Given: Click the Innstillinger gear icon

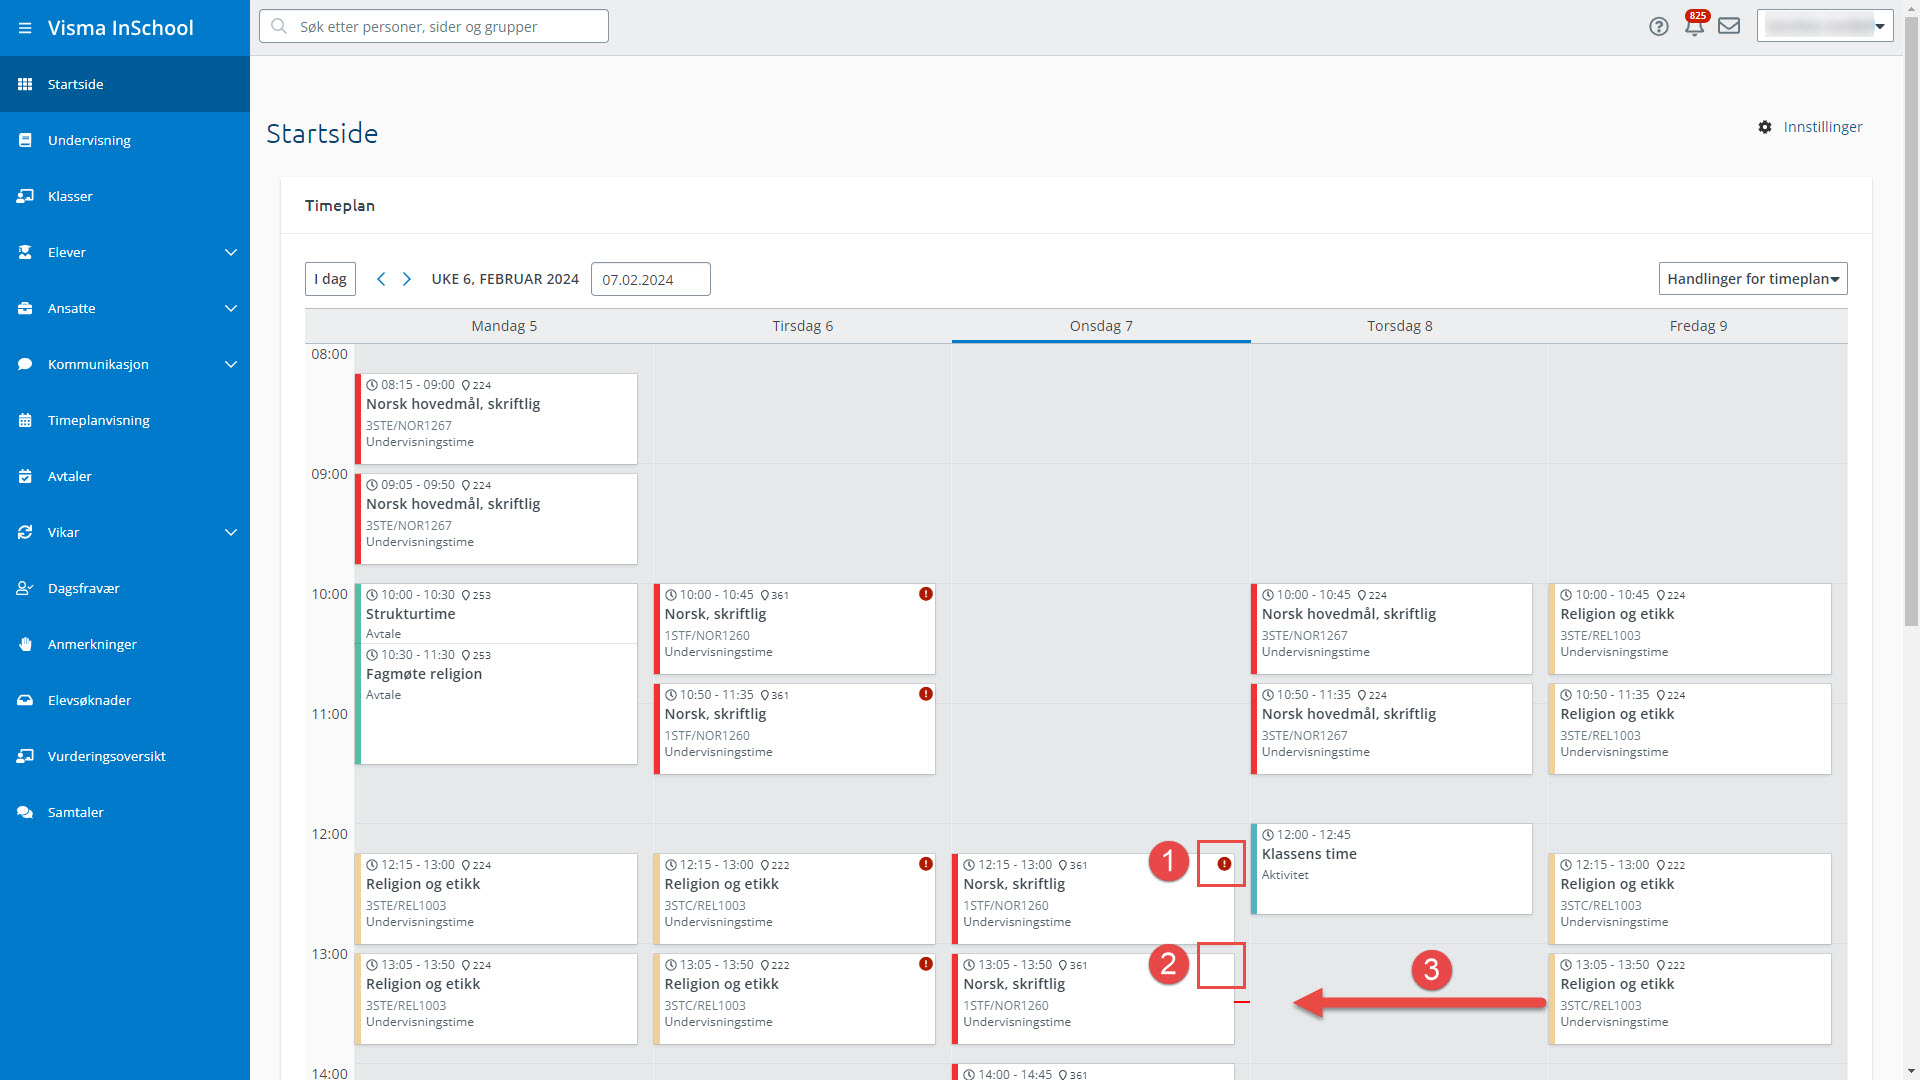Looking at the screenshot, I should 1765,127.
